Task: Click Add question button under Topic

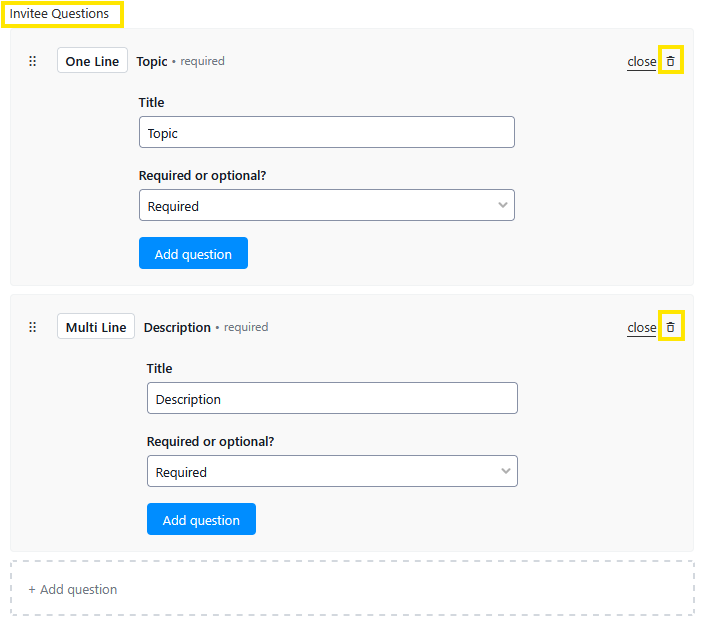Action: coord(193,253)
